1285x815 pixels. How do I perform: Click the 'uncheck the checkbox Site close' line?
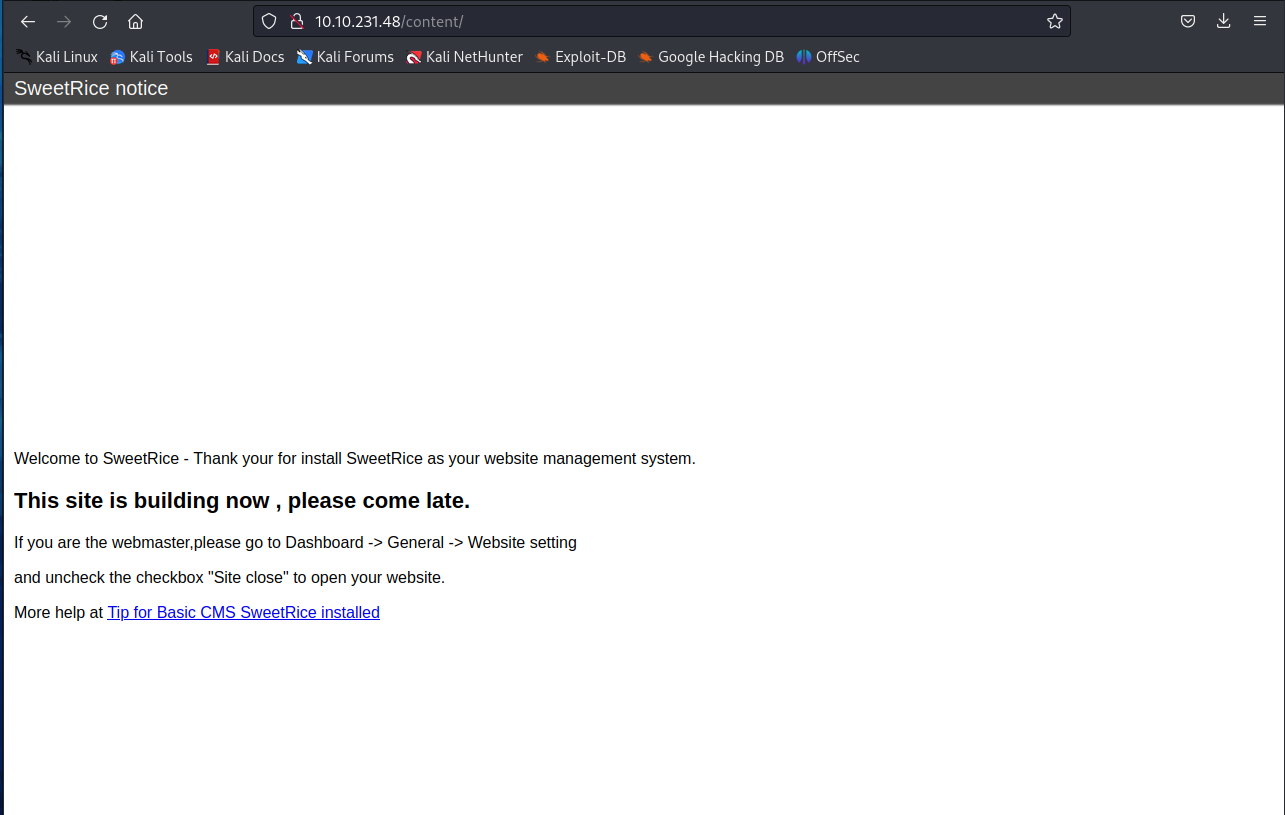[229, 578]
